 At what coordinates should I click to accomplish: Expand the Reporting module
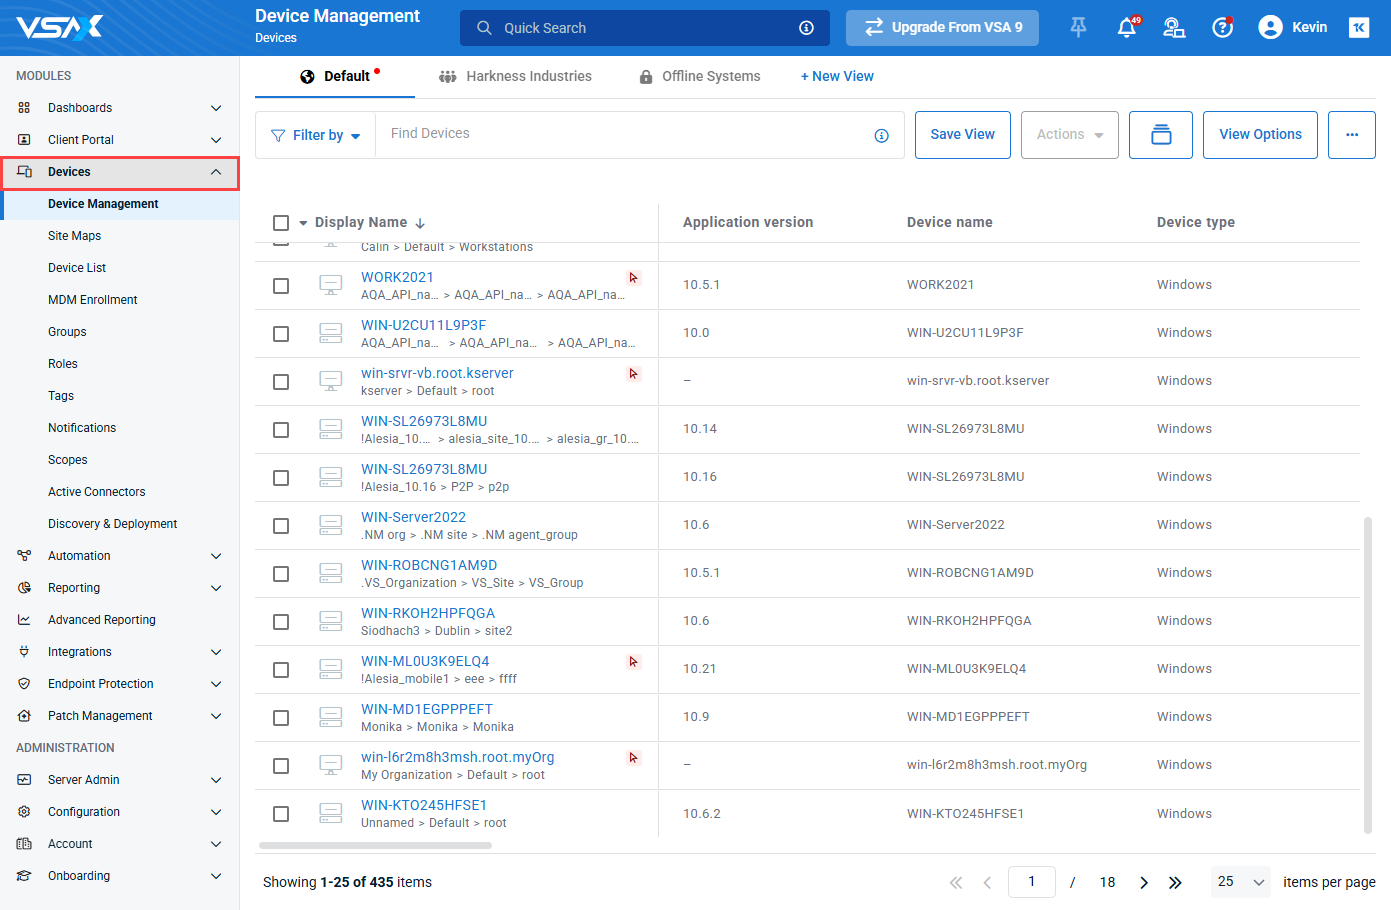point(216,588)
